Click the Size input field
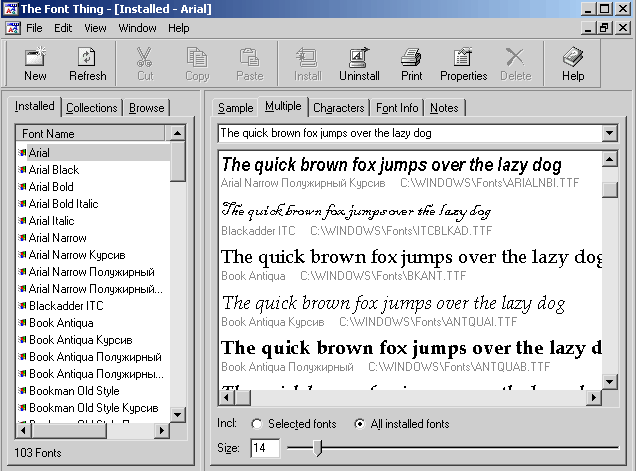636x471 pixels. point(265,448)
